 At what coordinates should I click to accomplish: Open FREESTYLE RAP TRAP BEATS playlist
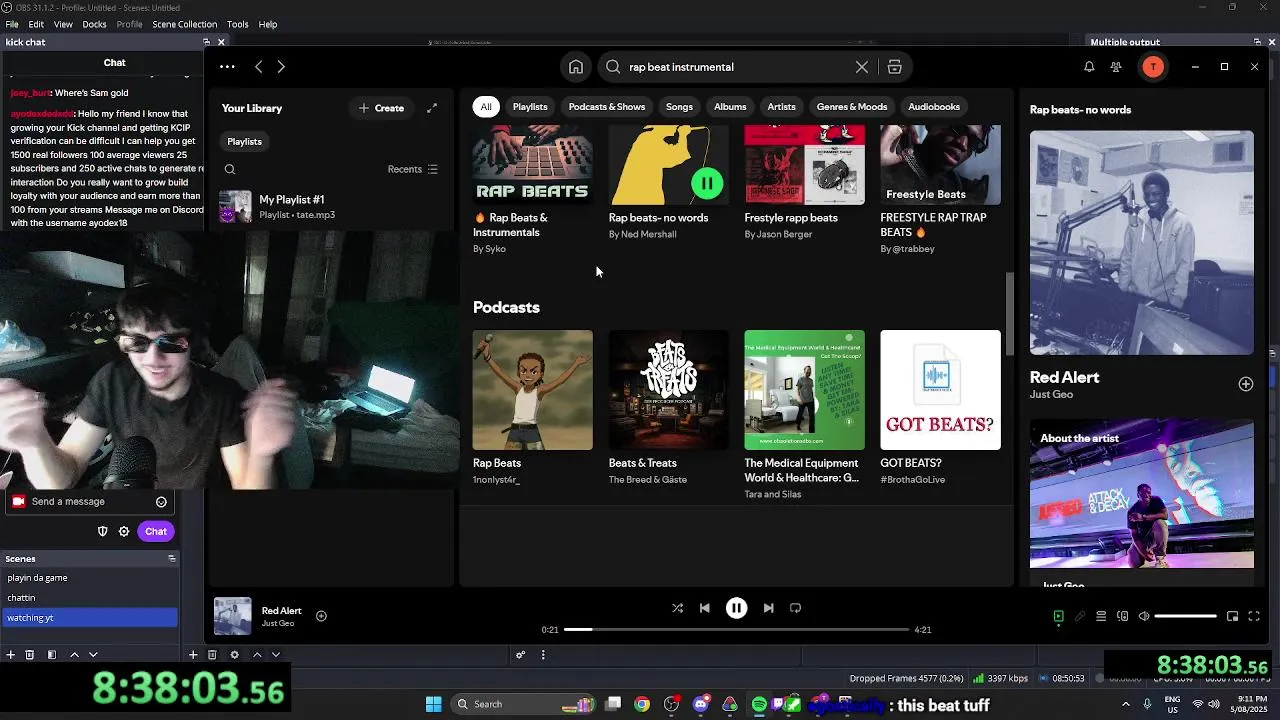coord(940,190)
